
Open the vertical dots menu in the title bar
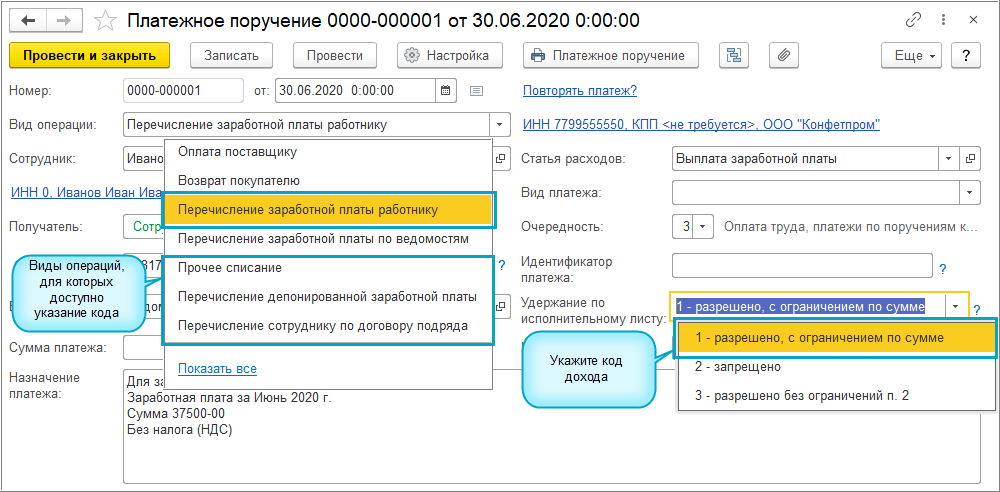click(943, 20)
